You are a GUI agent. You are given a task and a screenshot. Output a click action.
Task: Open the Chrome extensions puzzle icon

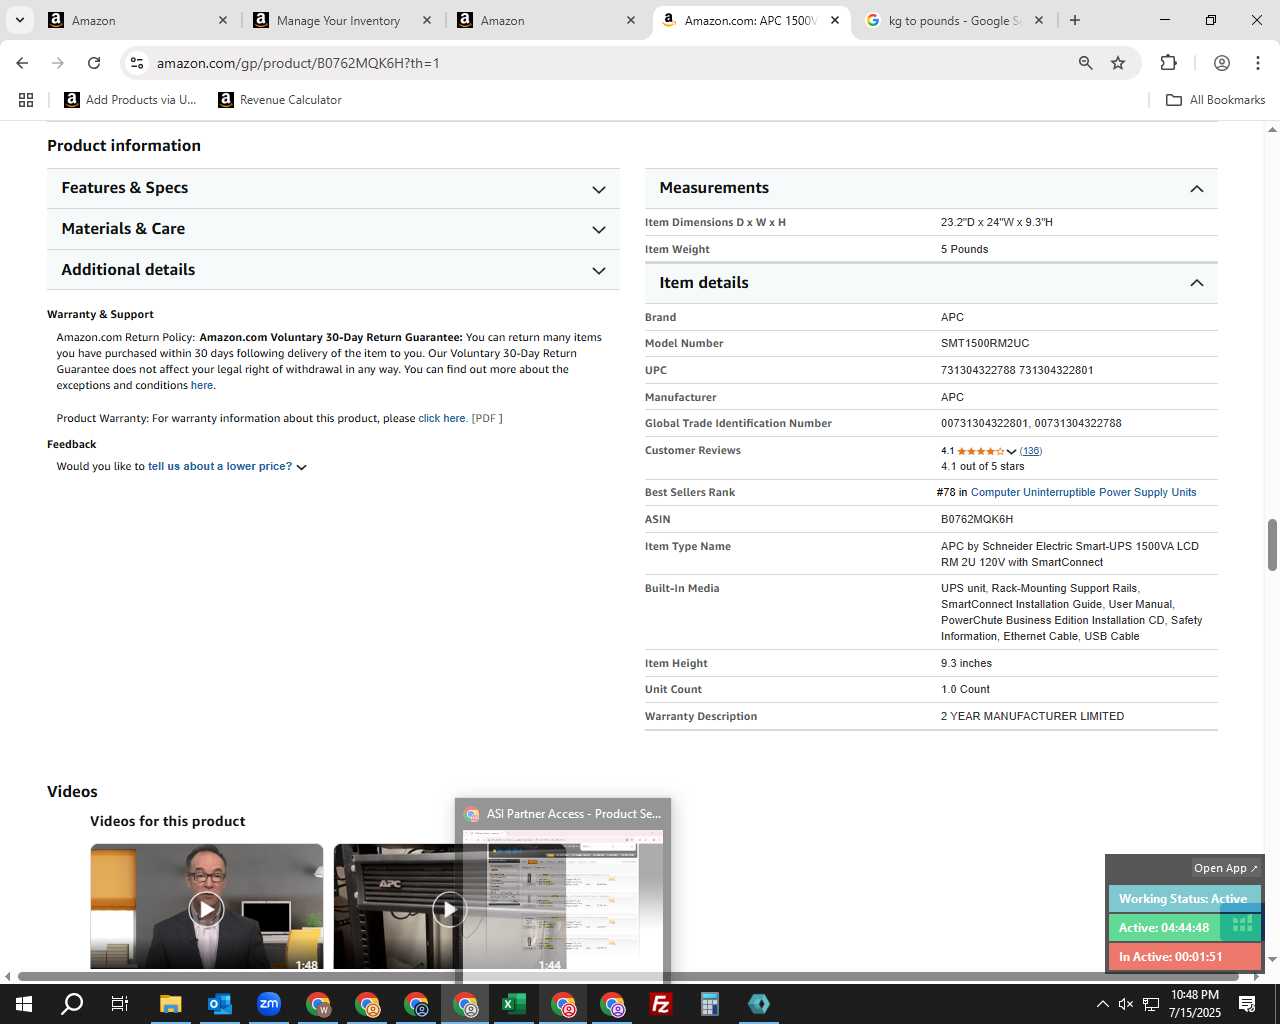(x=1168, y=63)
